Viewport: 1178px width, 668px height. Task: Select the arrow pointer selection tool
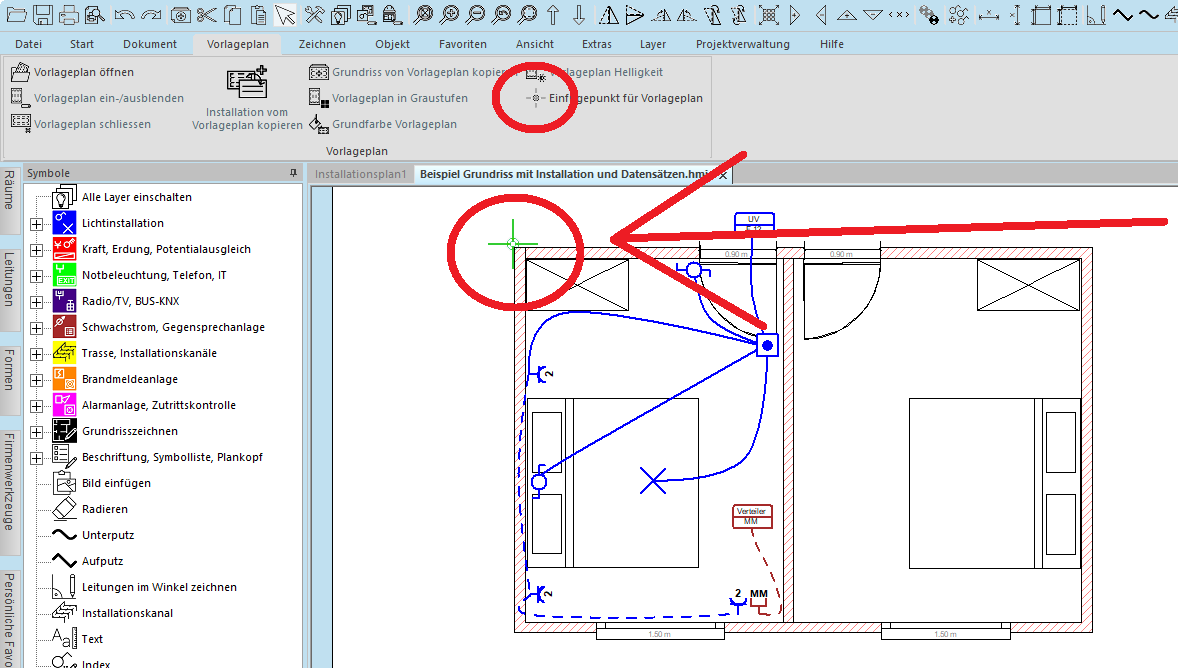click(285, 15)
